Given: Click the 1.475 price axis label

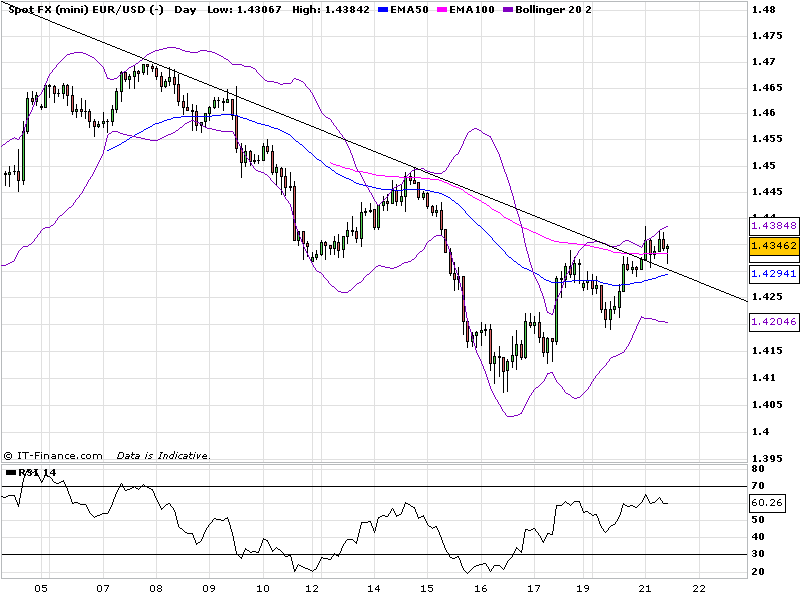Looking at the screenshot, I should click(x=767, y=36).
